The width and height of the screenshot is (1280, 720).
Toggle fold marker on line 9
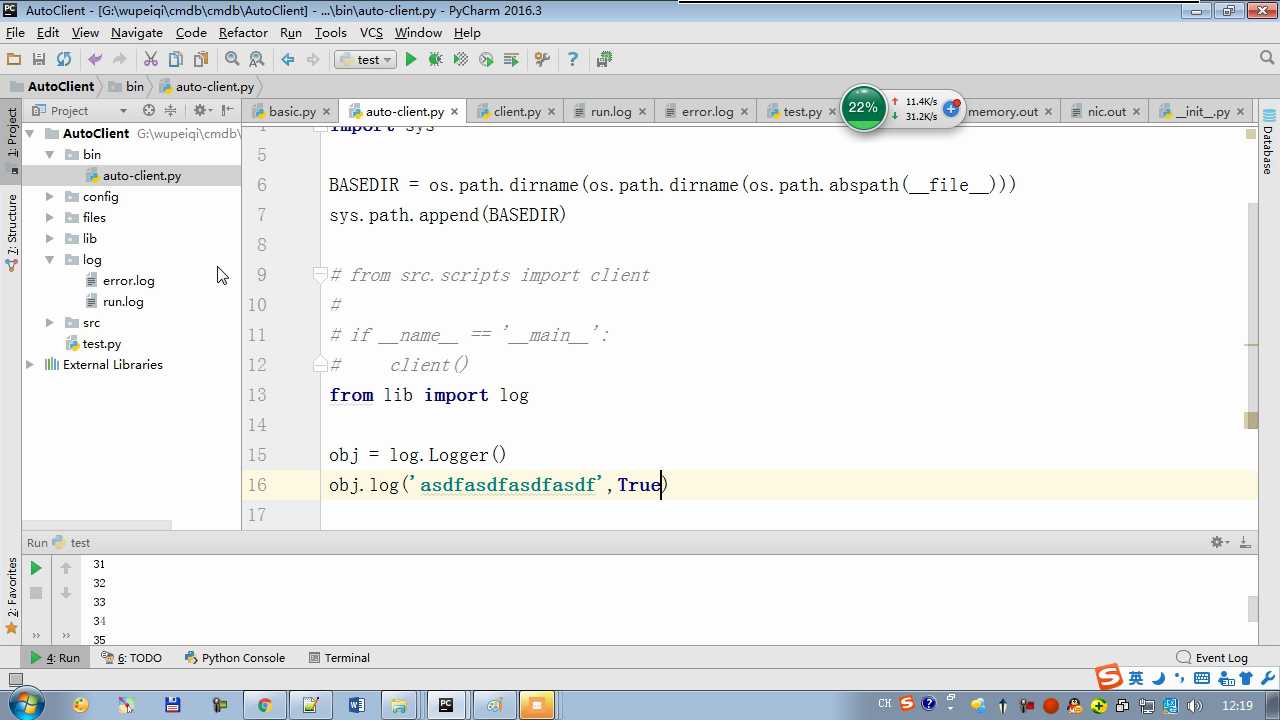pyautogui.click(x=319, y=275)
